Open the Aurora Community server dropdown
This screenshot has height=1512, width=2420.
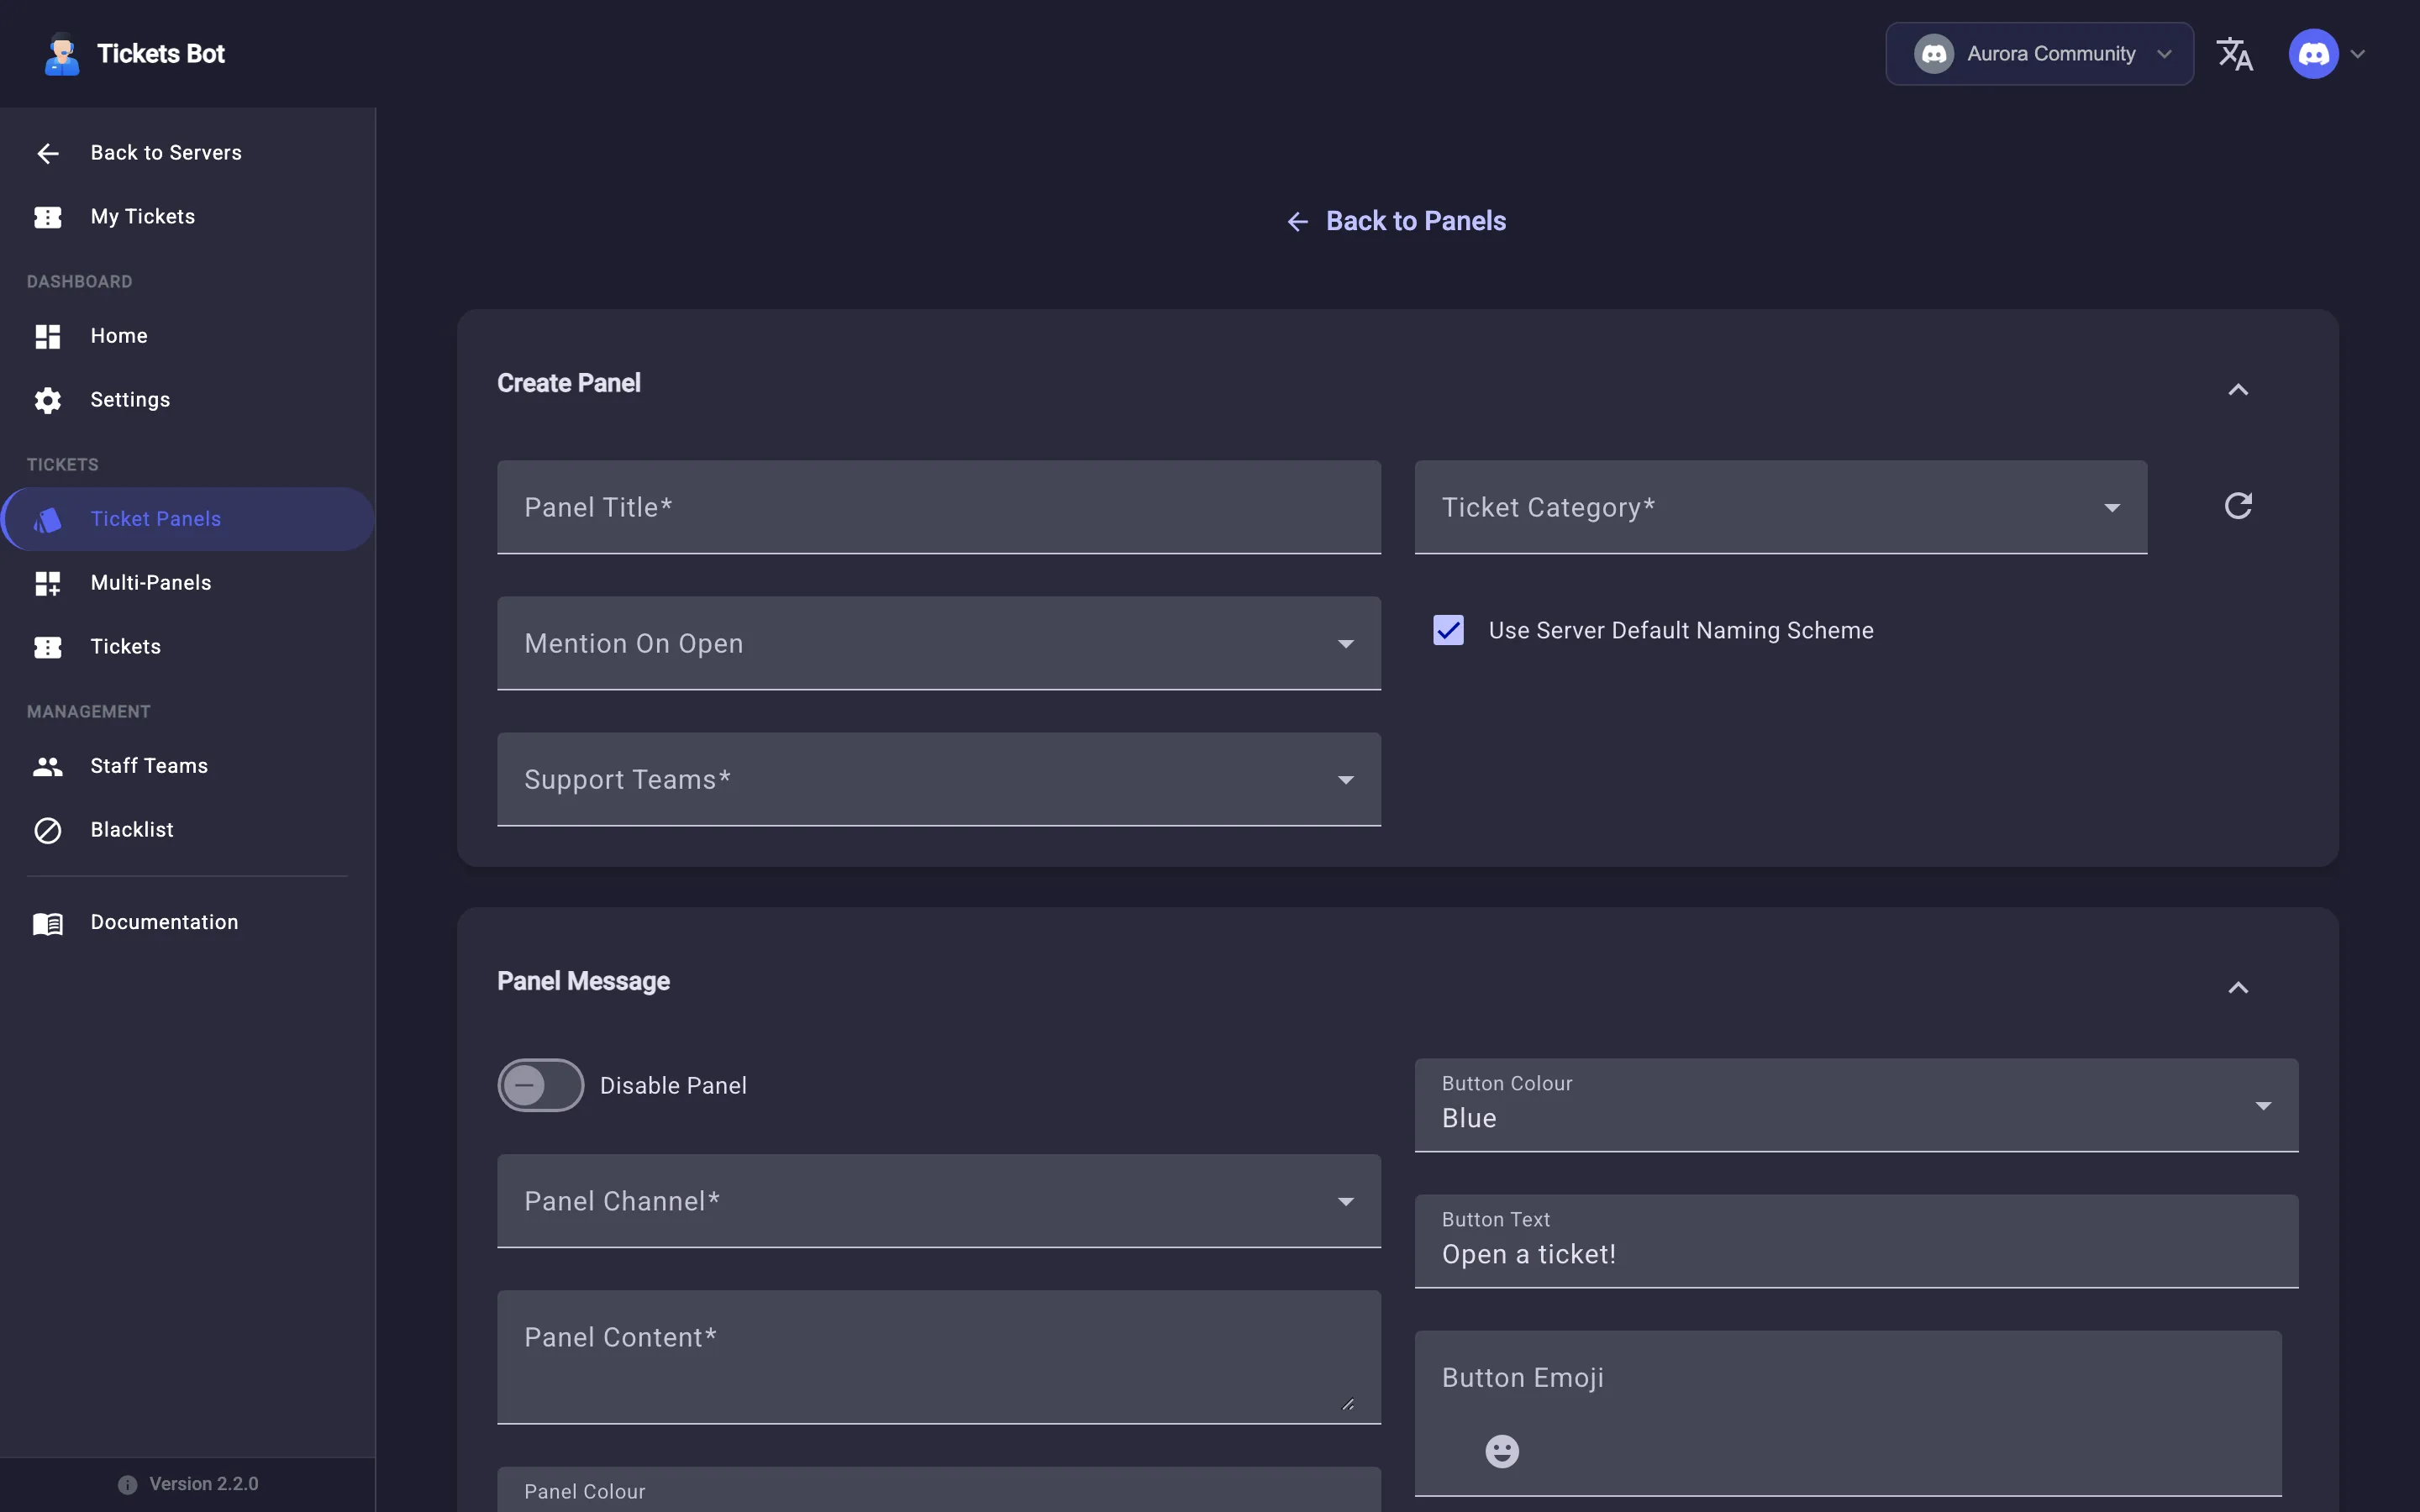click(x=2039, y=54)
